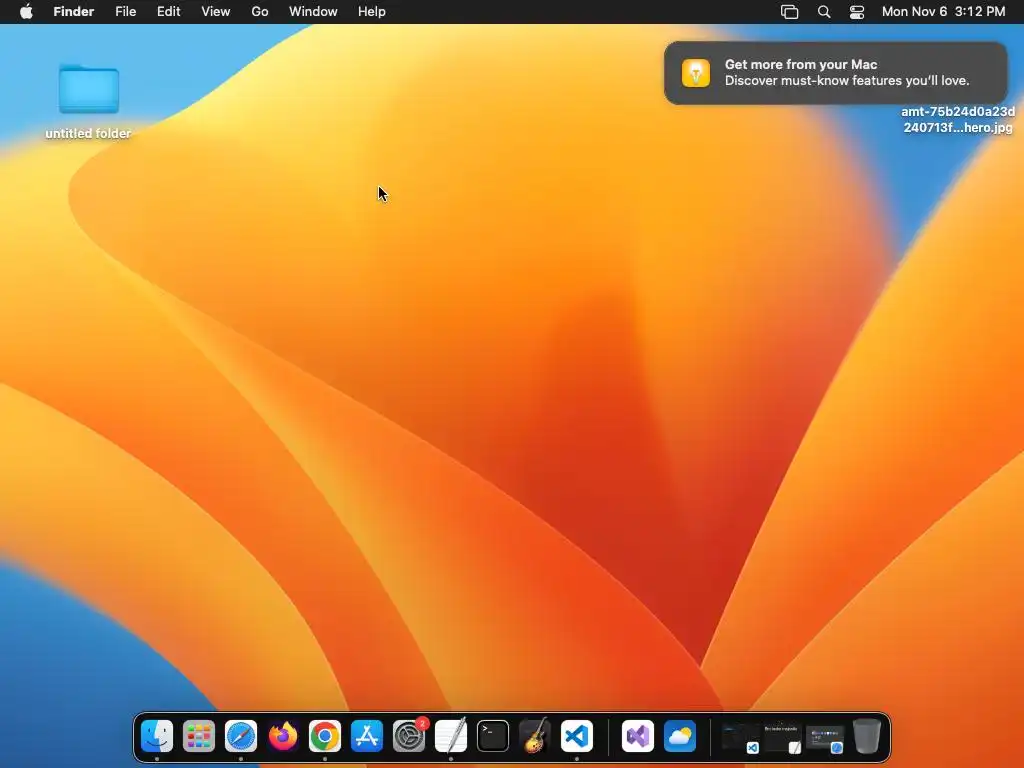Viewport: 1024px width, 768px height.
Task: Open purple Visual Studio icon in Dock
Action: coord(638,736)
